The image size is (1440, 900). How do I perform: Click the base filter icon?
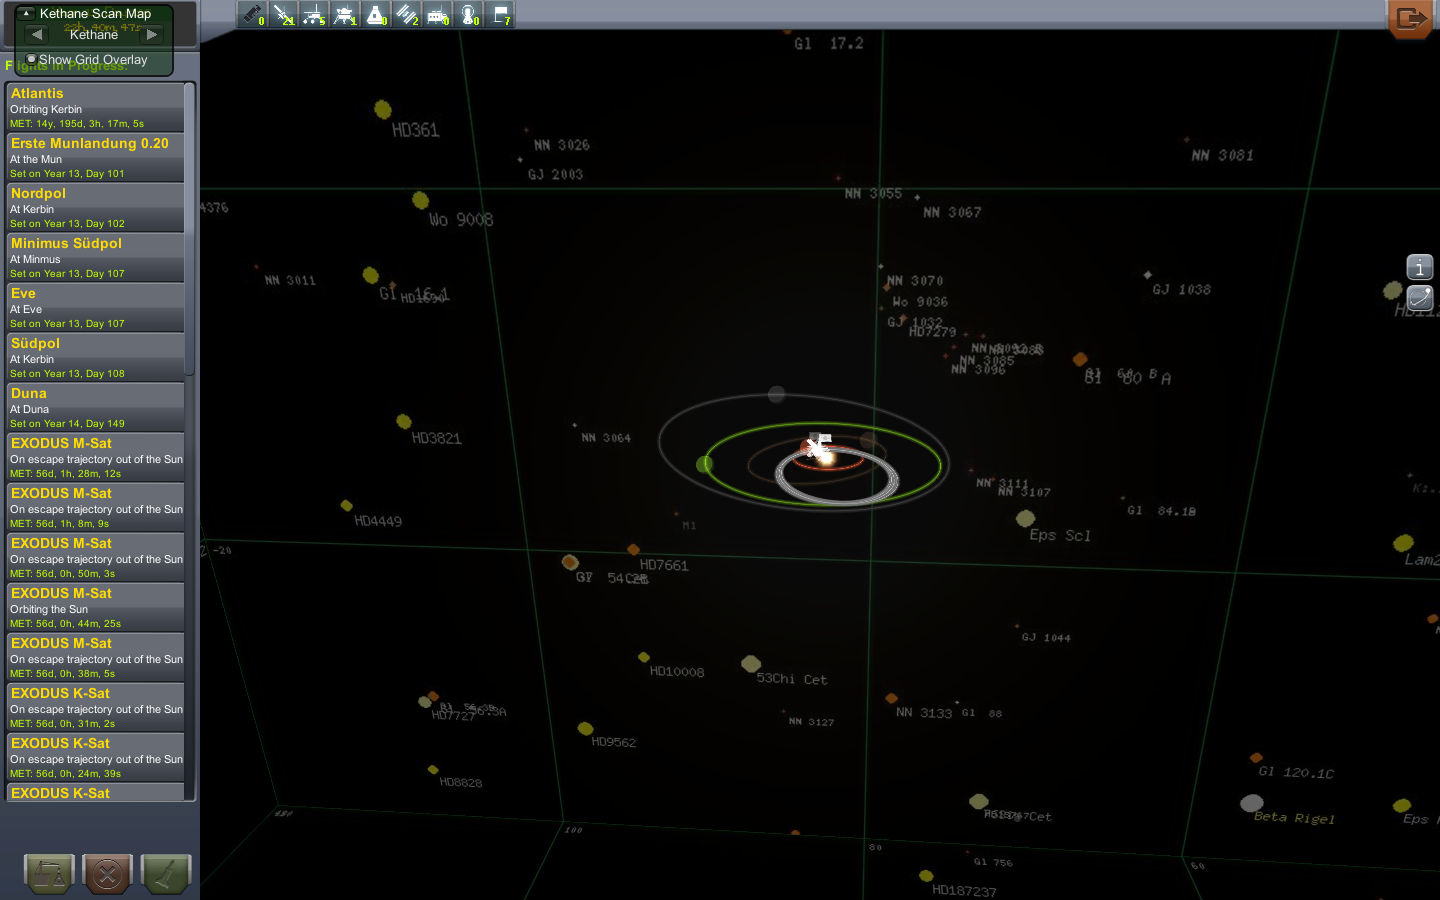tap(438, 15)
